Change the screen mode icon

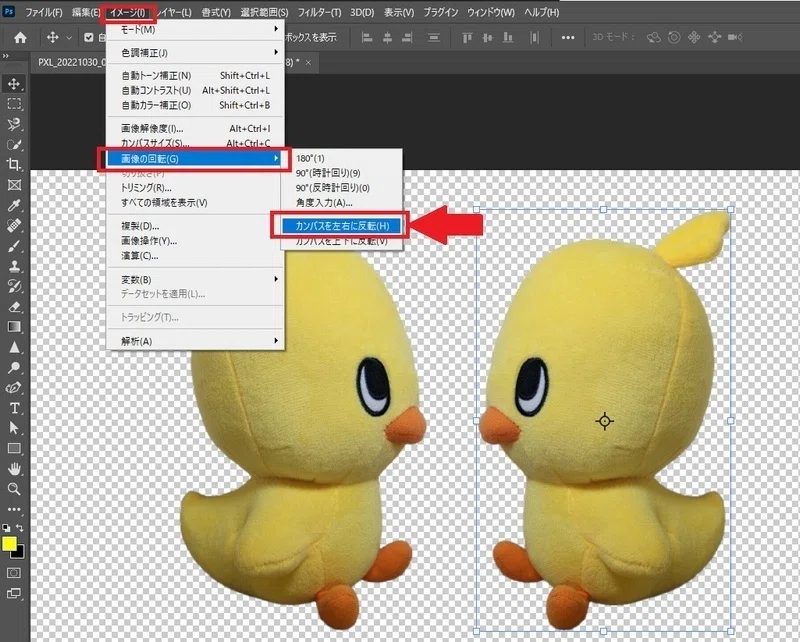14,594
